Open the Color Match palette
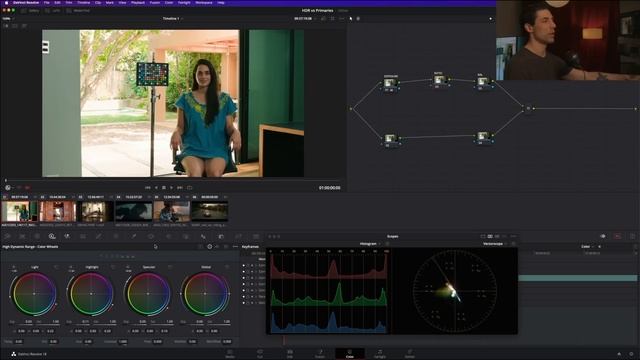This screenshot has width=640, height=360. tap(22, 236)
